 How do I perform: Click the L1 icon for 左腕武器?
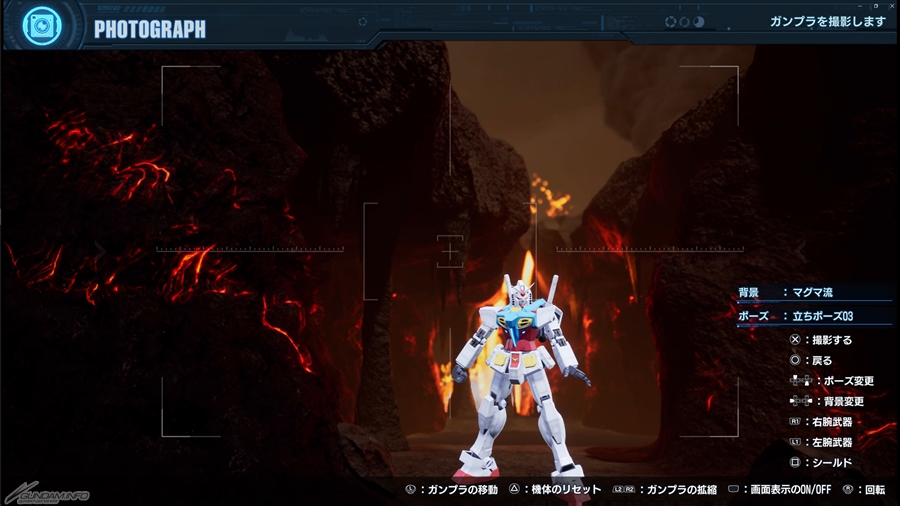point(795,442)
